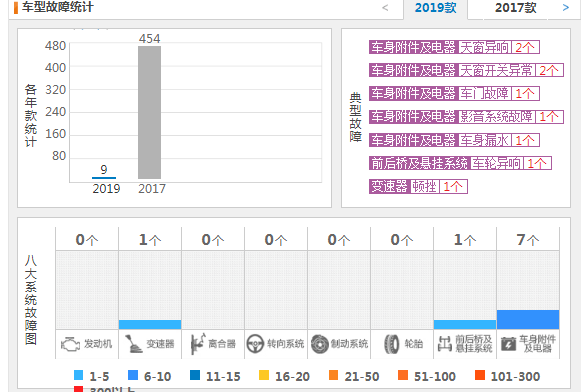Viewport: 583px width, 392px height.
Task: Click the 转向系统 steering wheel icon
Action: click(x=255, y=344)
